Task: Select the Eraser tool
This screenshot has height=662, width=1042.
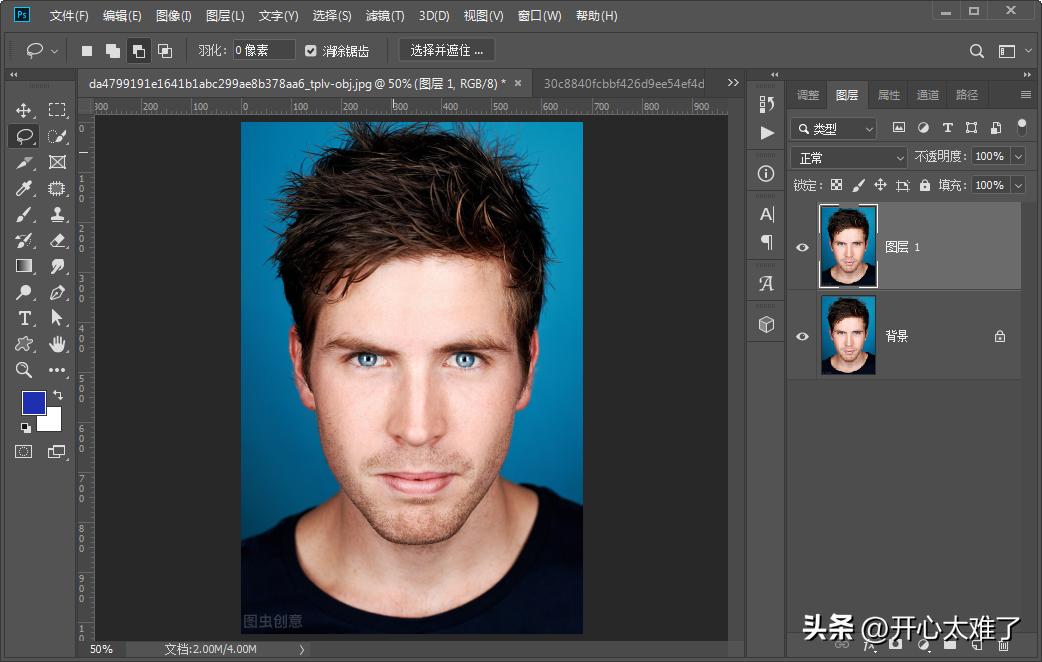Action: tap(57, 240)
